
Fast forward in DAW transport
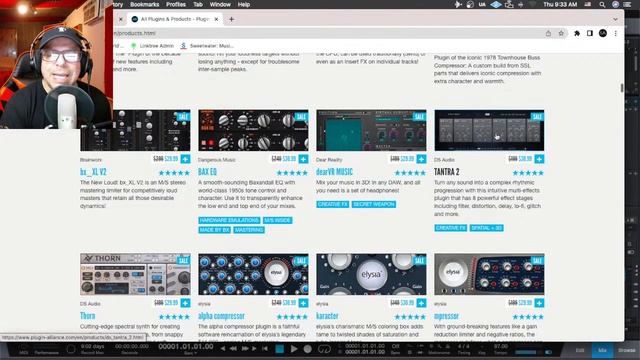[x=245, y=349]
